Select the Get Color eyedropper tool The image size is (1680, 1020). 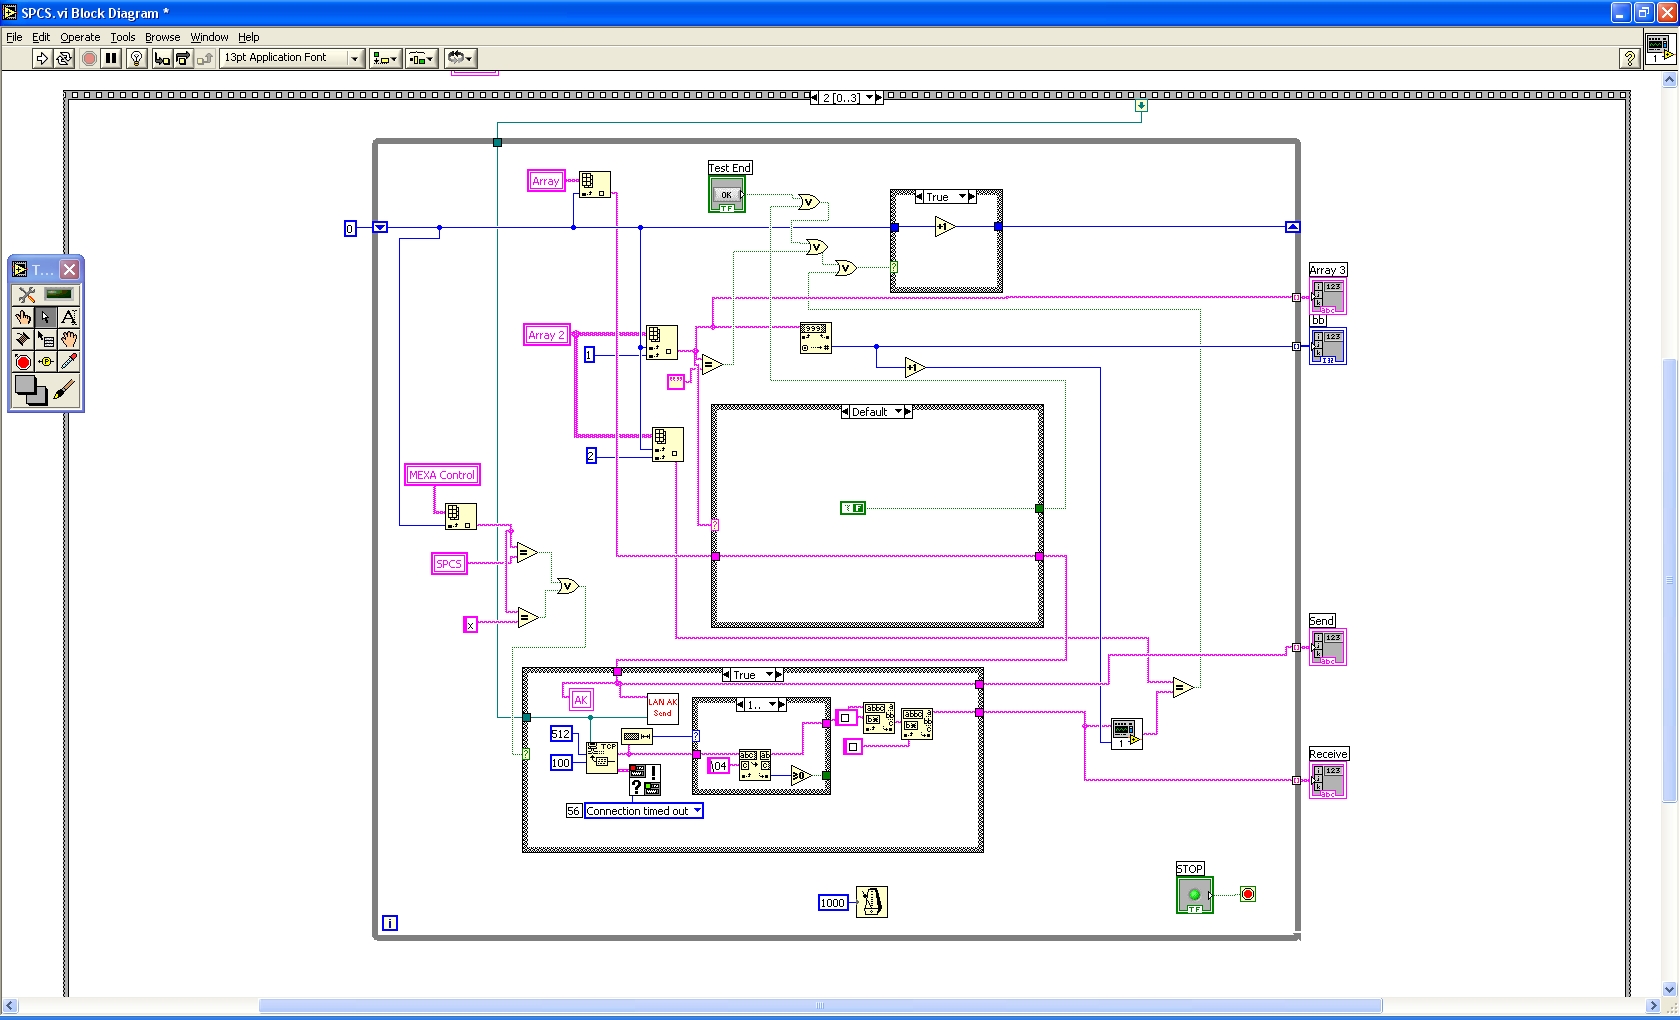(x=69, y=361)
